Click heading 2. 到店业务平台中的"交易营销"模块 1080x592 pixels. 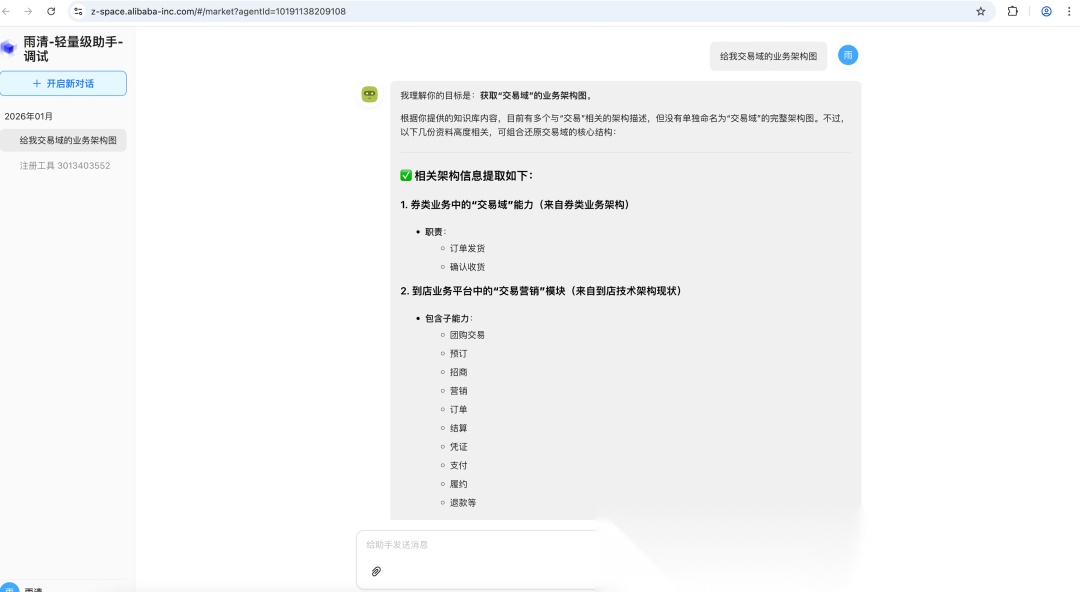(x=541, y=291)
